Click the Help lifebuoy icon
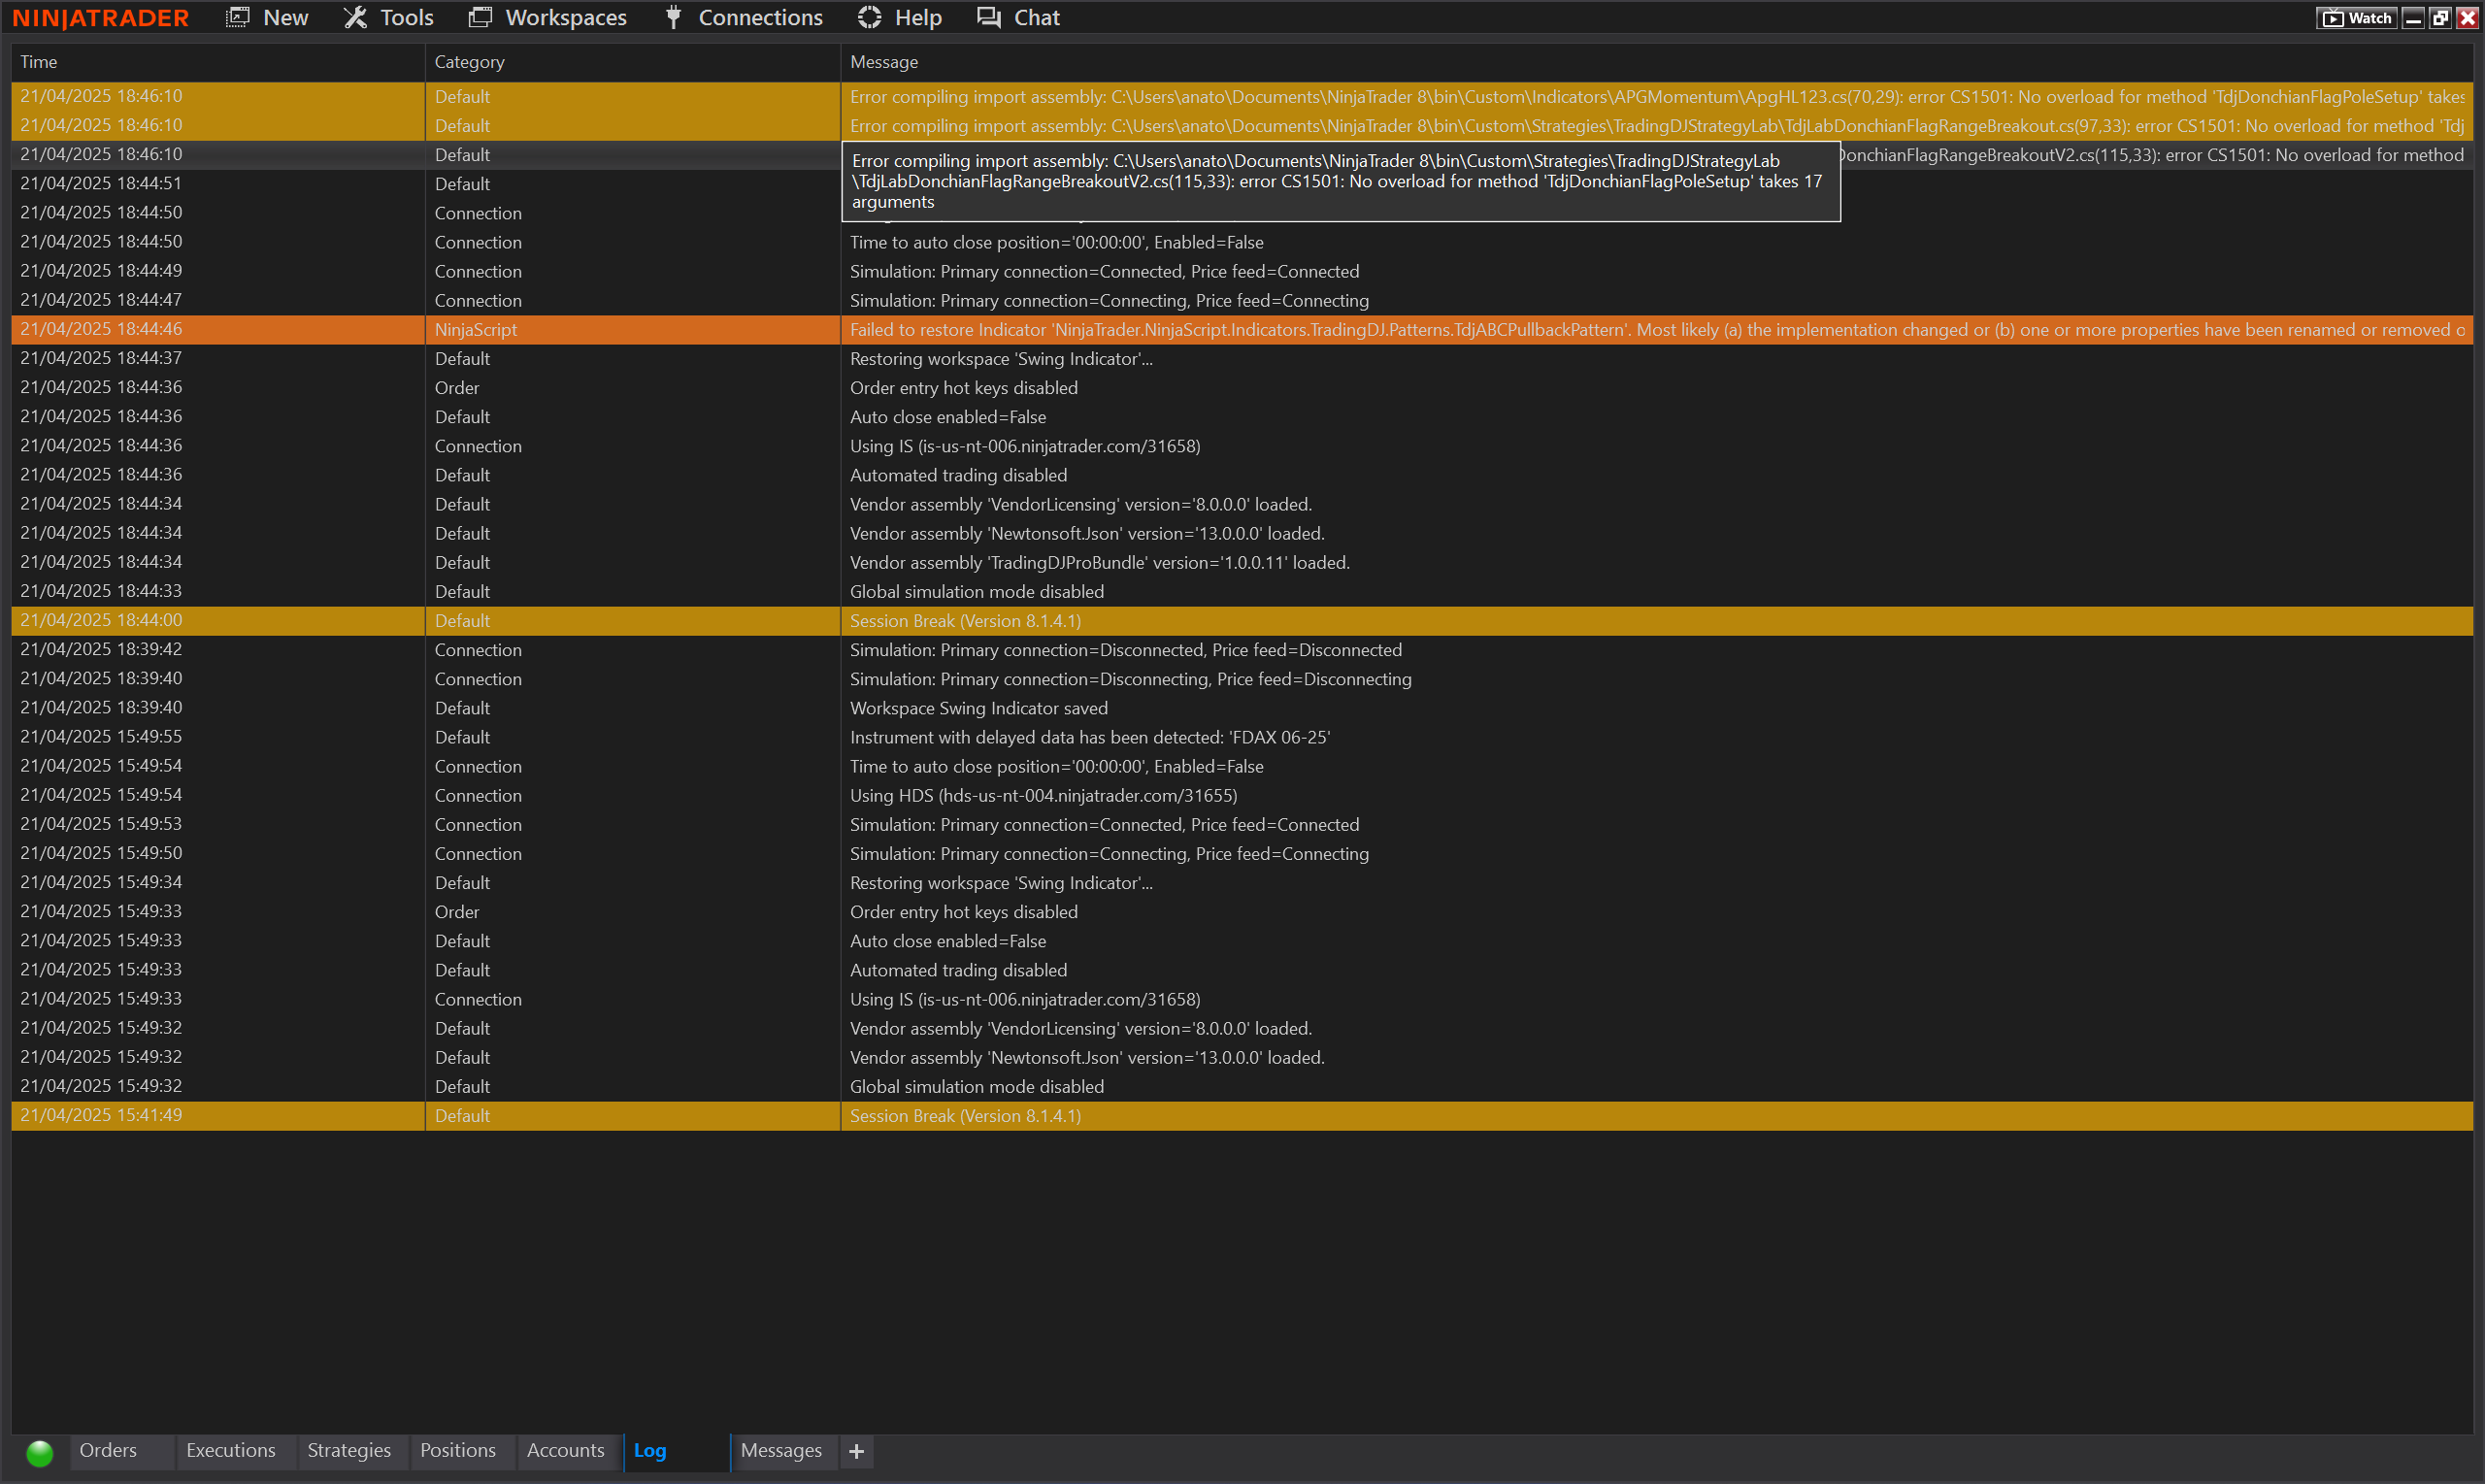2485x1484 pixels. (870, 17)
